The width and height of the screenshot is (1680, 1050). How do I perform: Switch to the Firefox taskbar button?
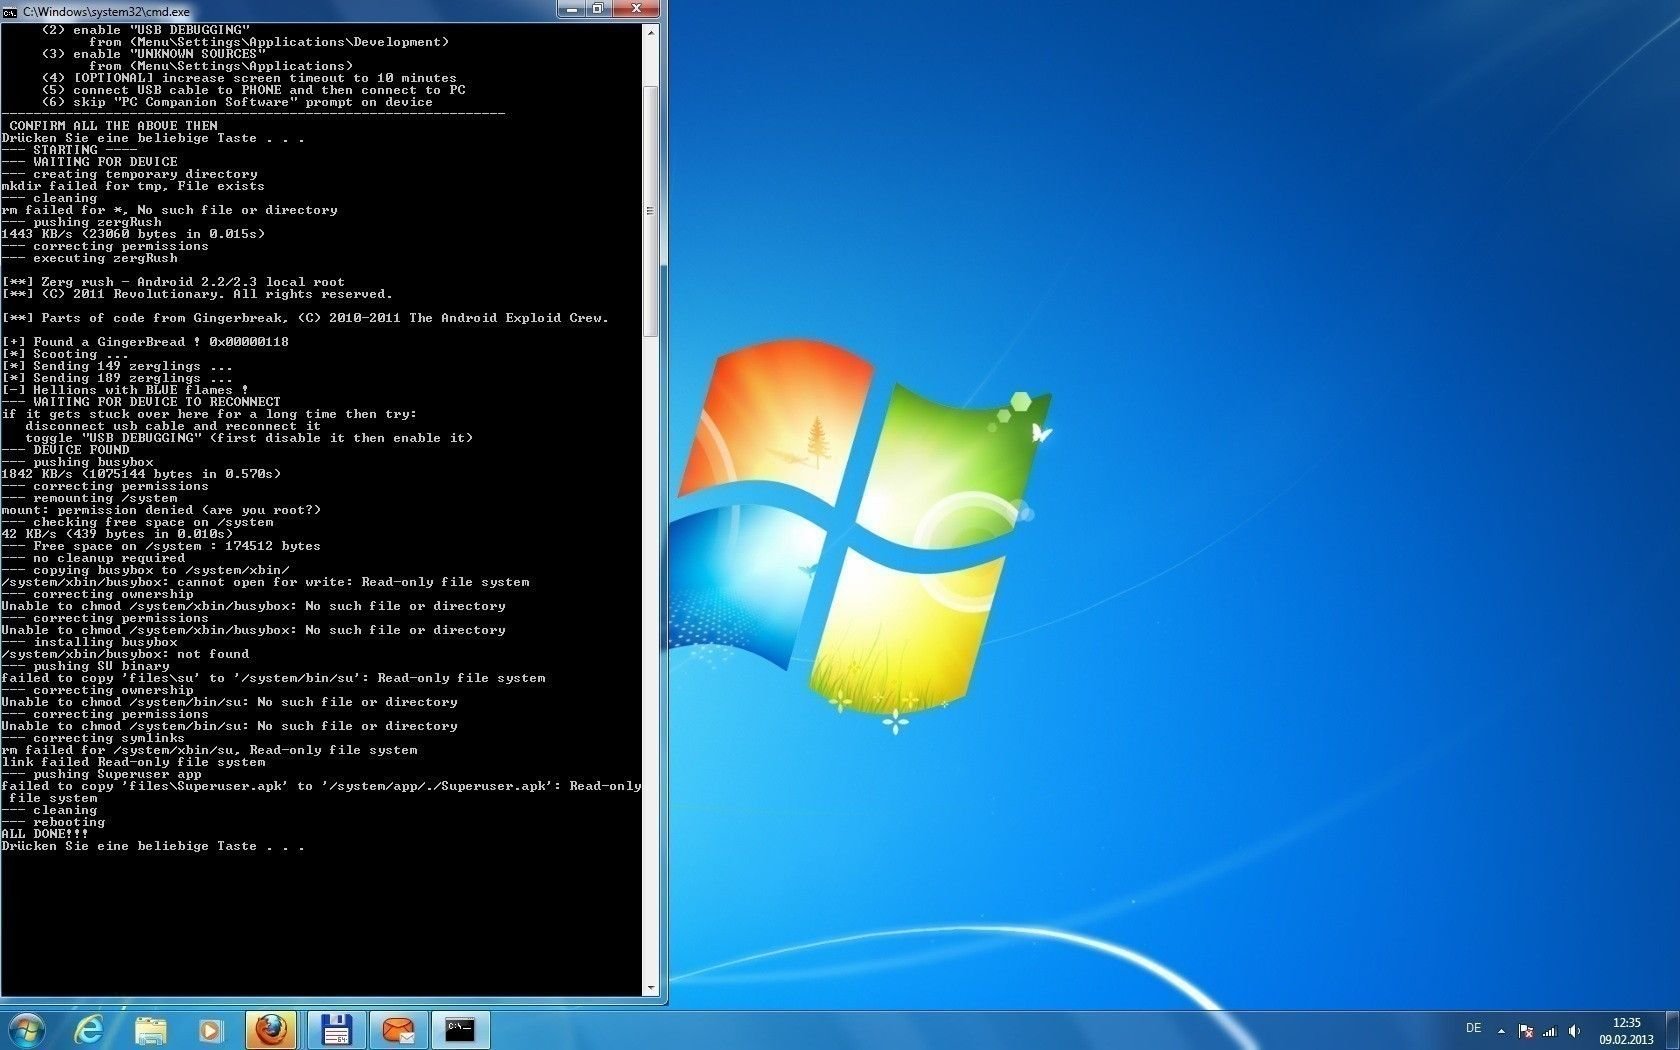click(x=271, y=1030)
